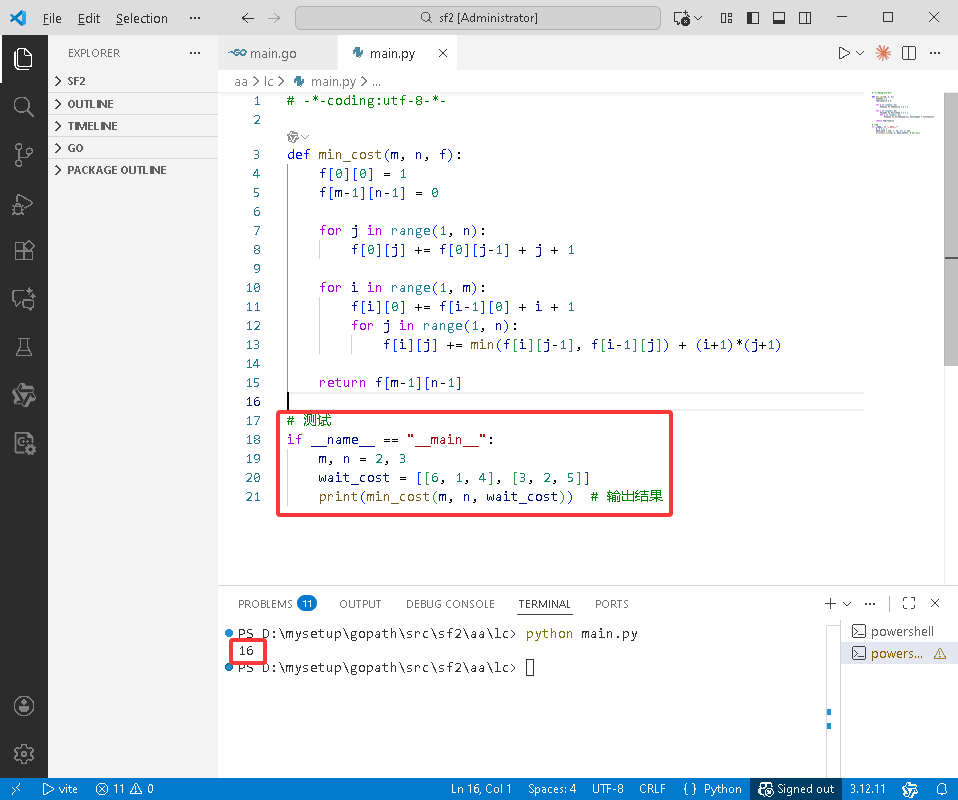Expand the TIMELINE section
Viewport: 958px width, 800px height.
pyautogui.click(x=133, y=126)
